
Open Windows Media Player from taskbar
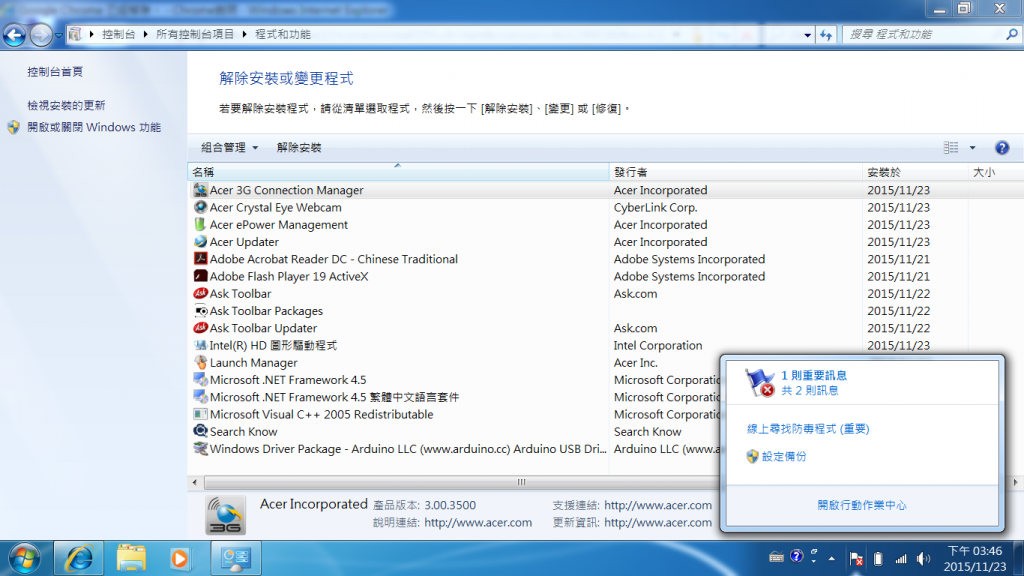[x=180, y=559]
